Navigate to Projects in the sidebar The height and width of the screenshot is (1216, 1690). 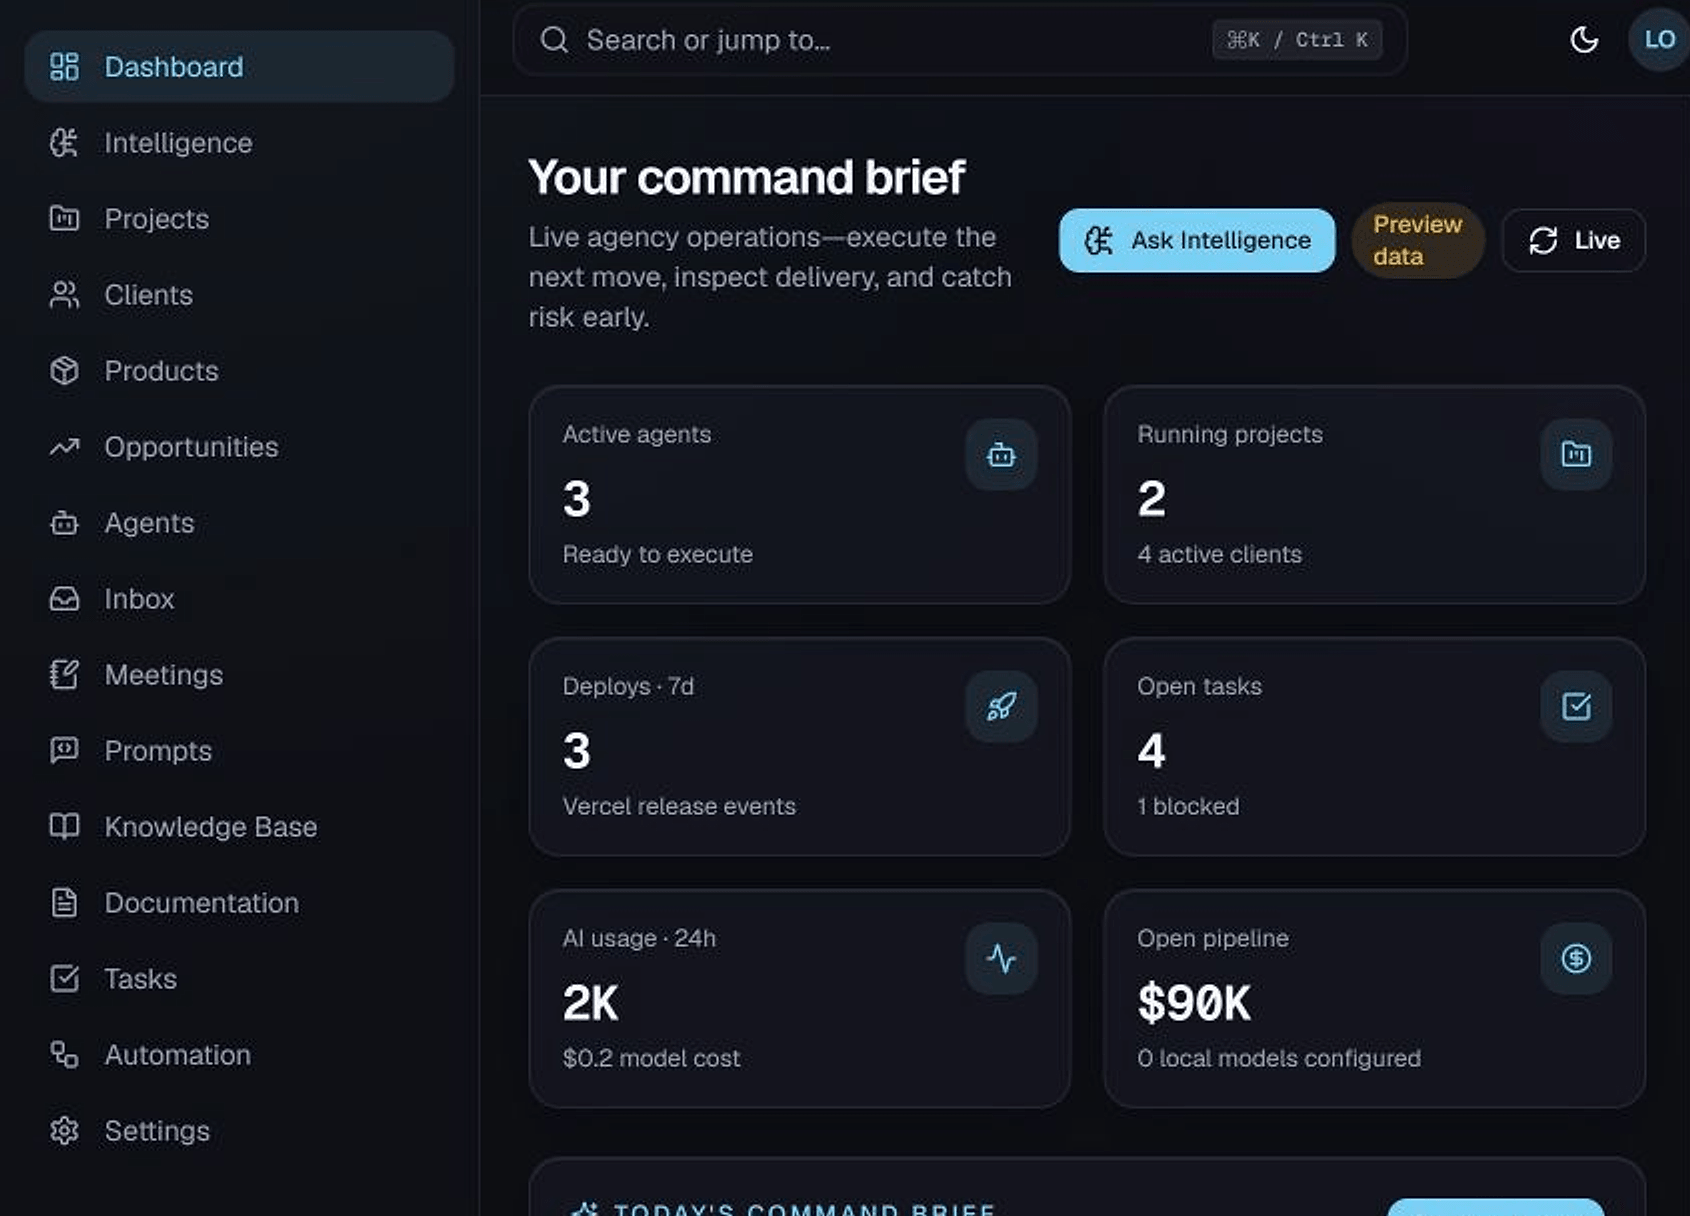tap(239, 219)
